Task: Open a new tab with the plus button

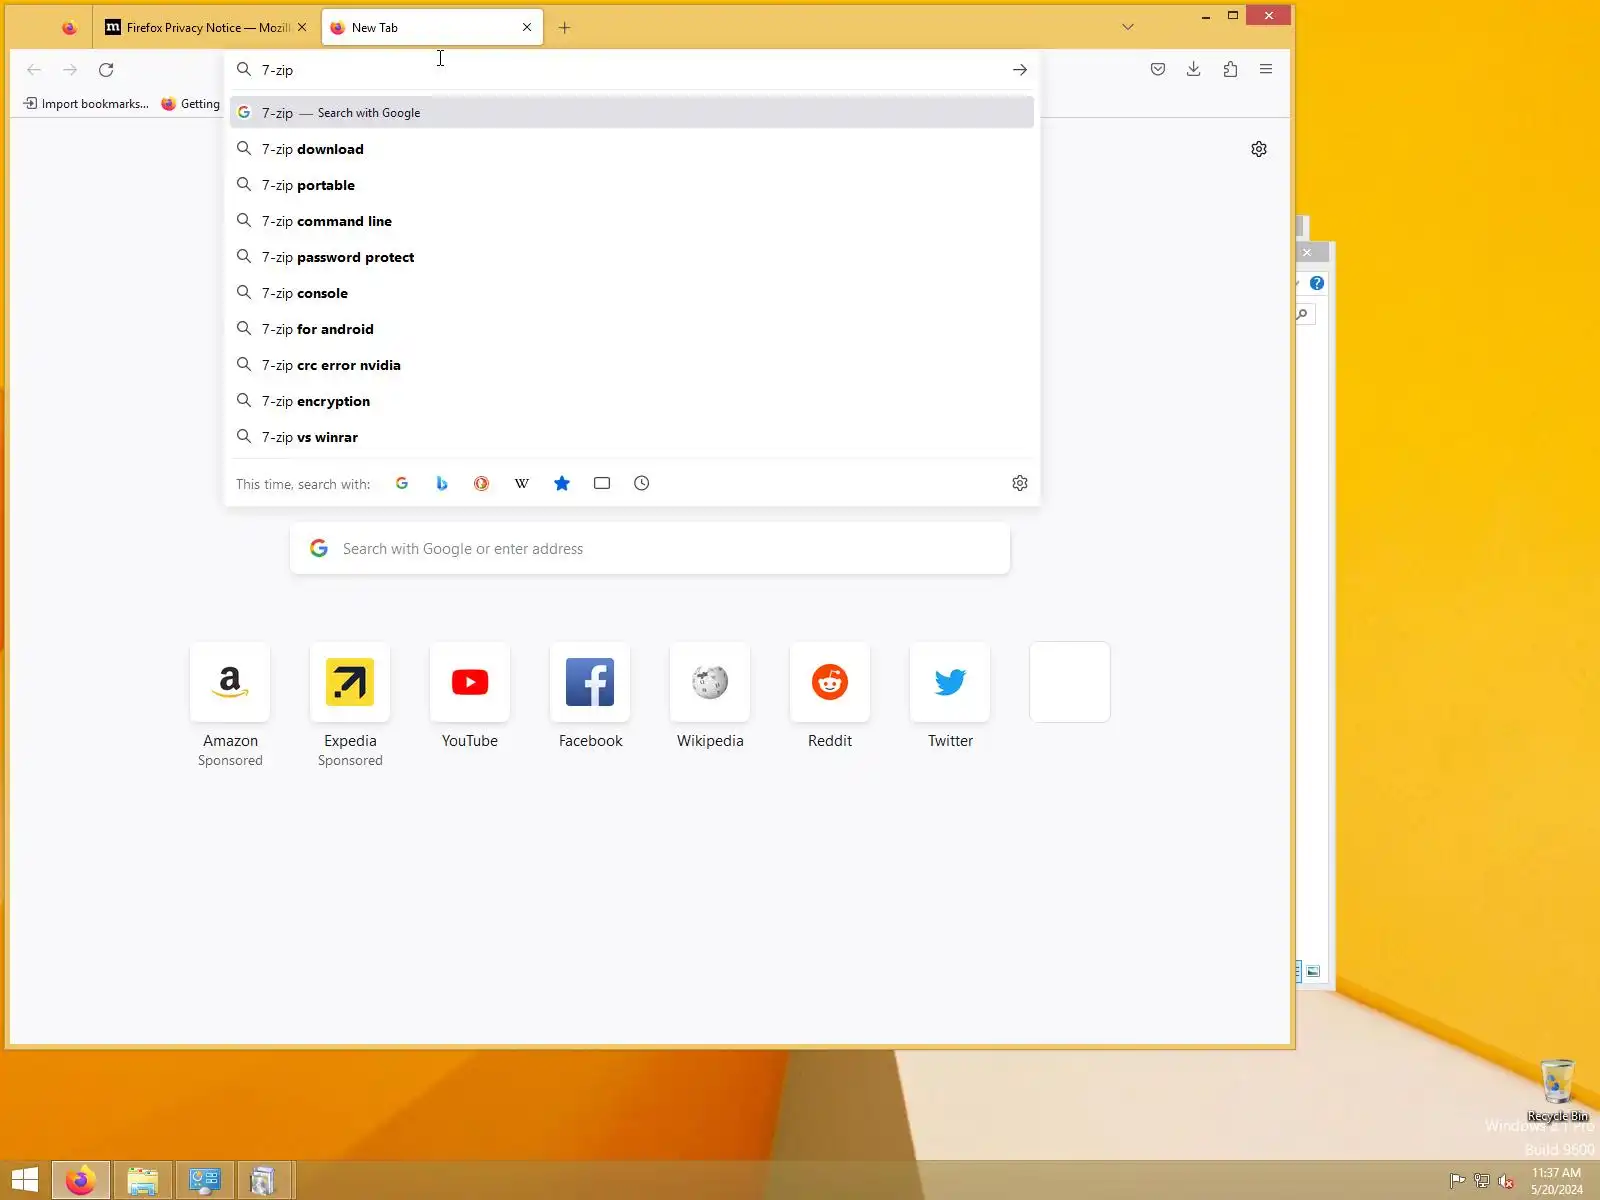Action: coord(564,28)
